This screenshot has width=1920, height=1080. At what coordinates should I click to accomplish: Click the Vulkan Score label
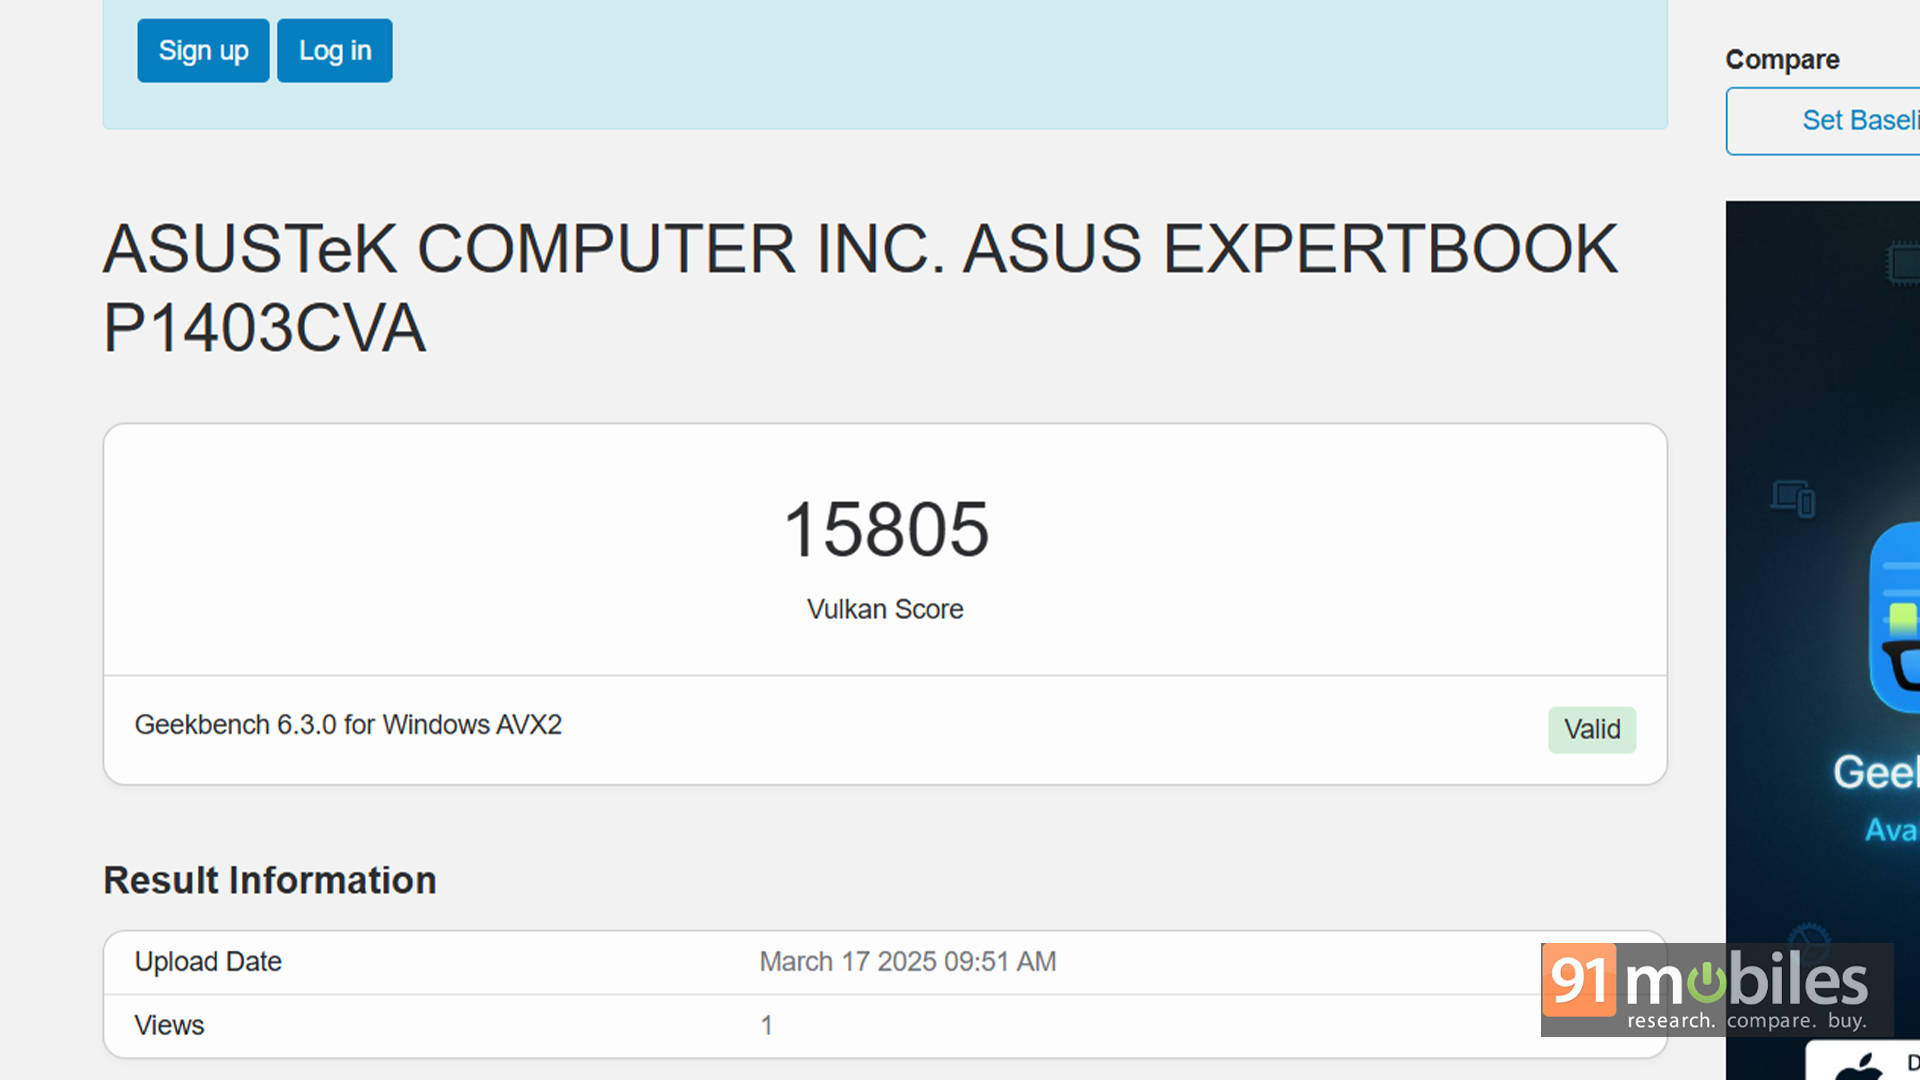(x=885, y=609)
